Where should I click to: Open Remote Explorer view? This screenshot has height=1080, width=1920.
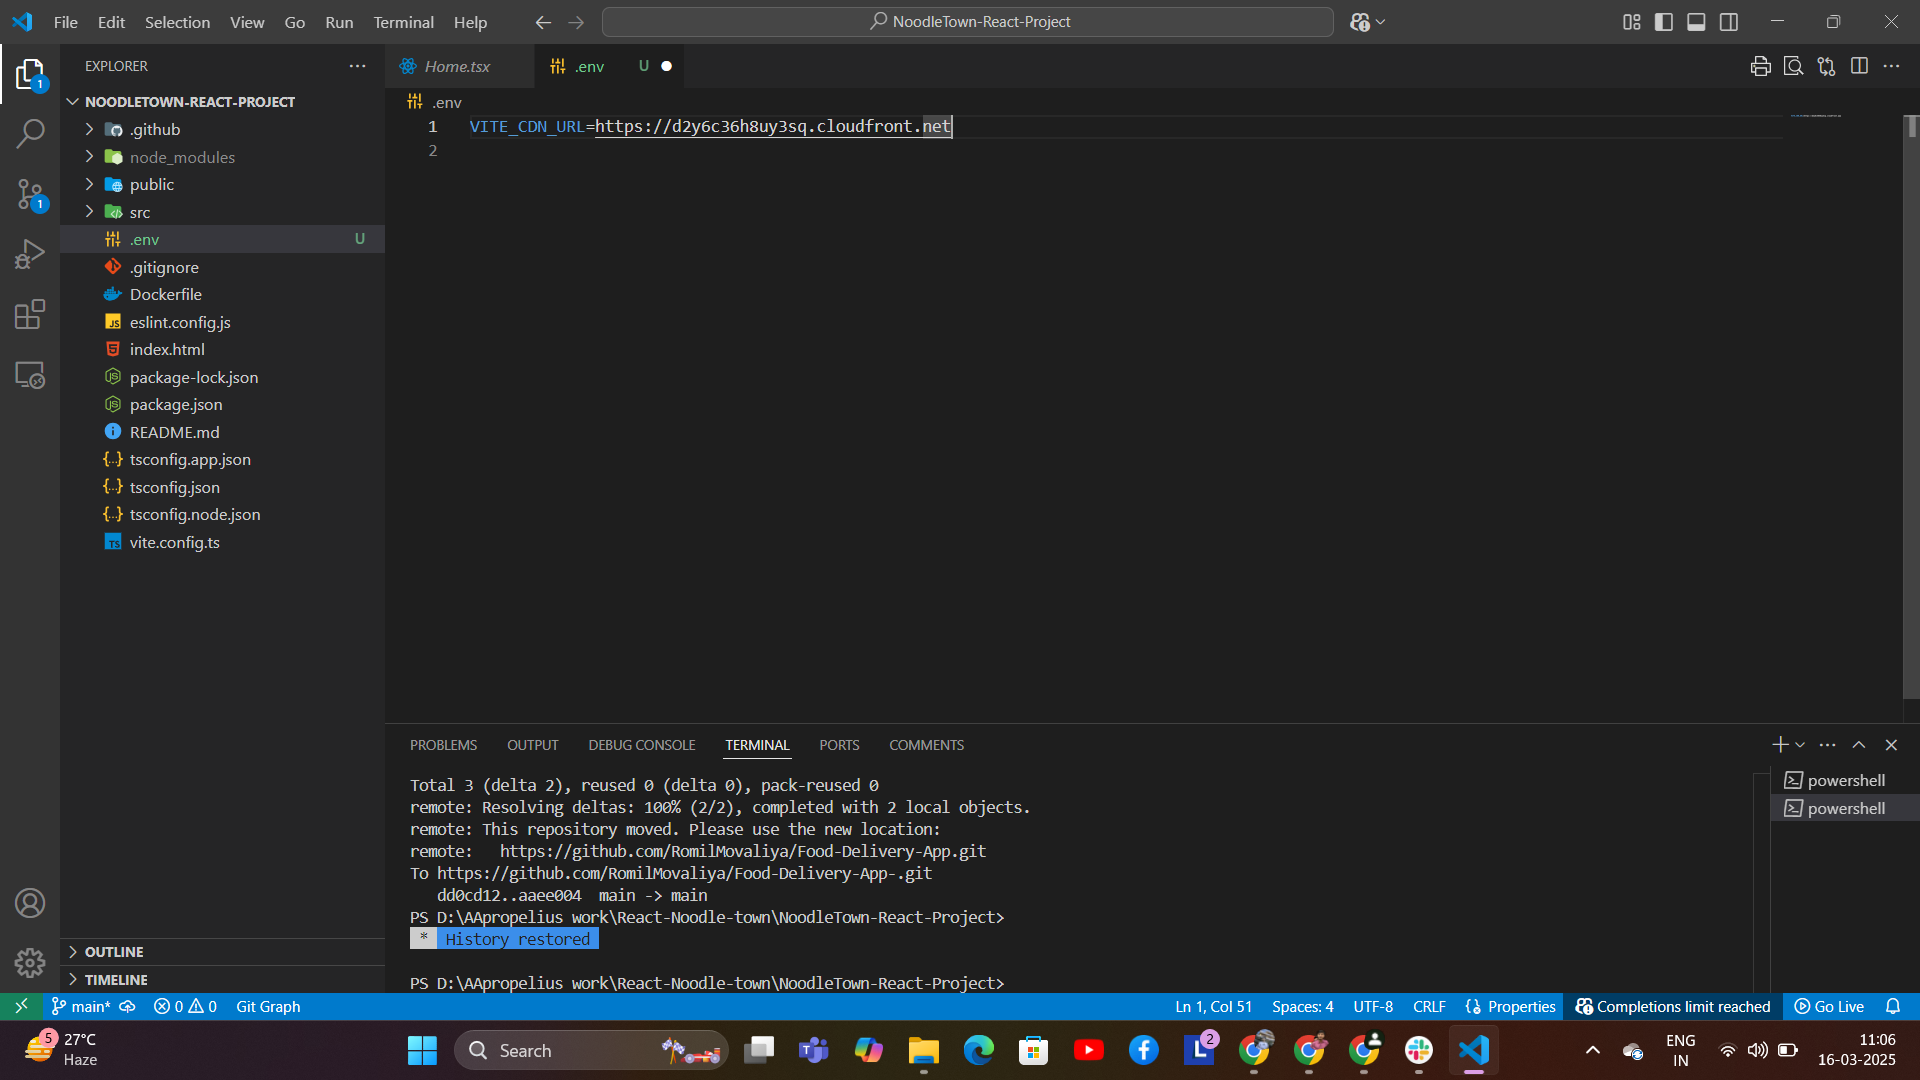pyautogui.click(x=30, y=375)
